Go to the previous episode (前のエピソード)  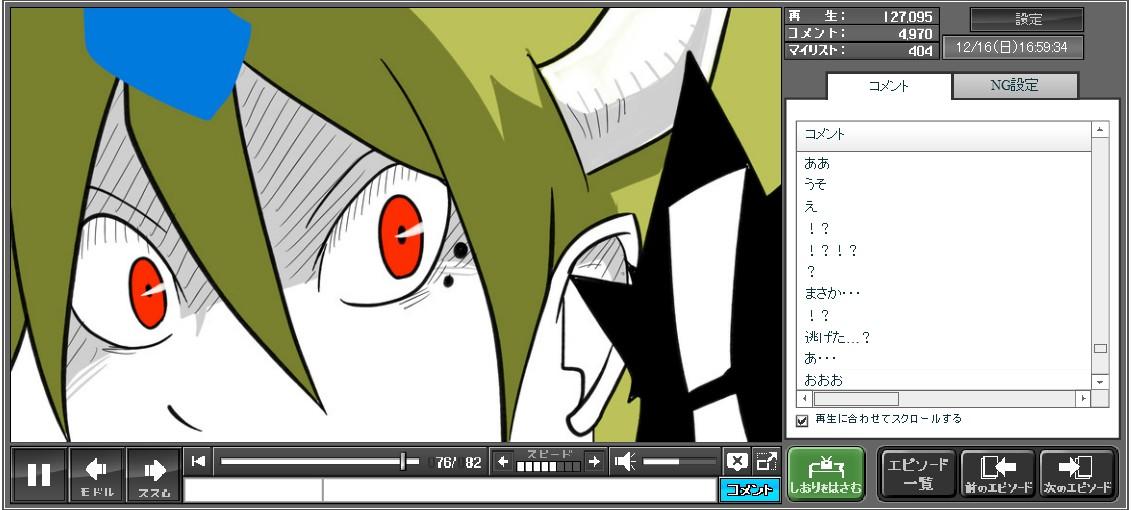[x=997, y=474]
